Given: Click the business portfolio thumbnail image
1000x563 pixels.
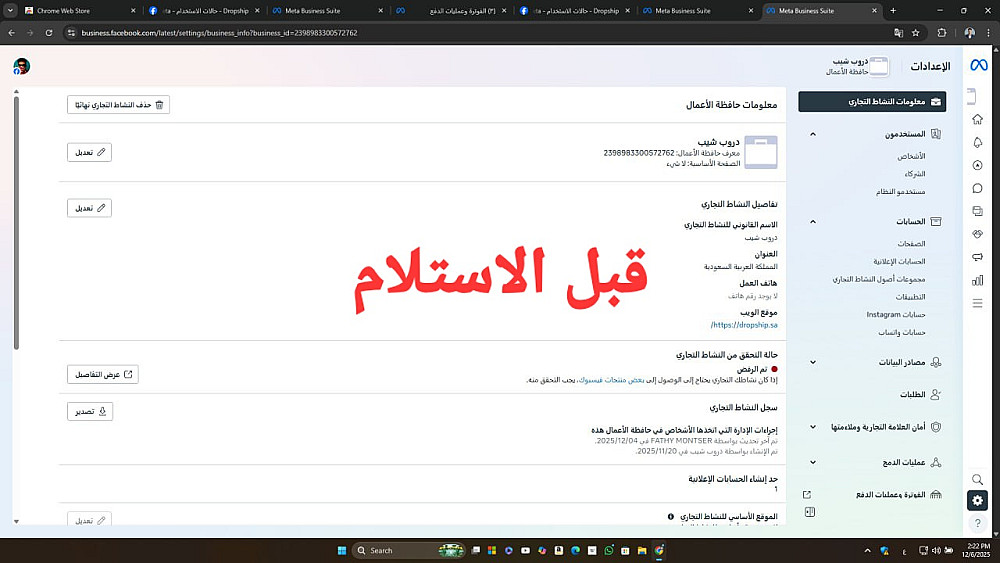Looking at the screenshot, I should [x=761, y=152].
